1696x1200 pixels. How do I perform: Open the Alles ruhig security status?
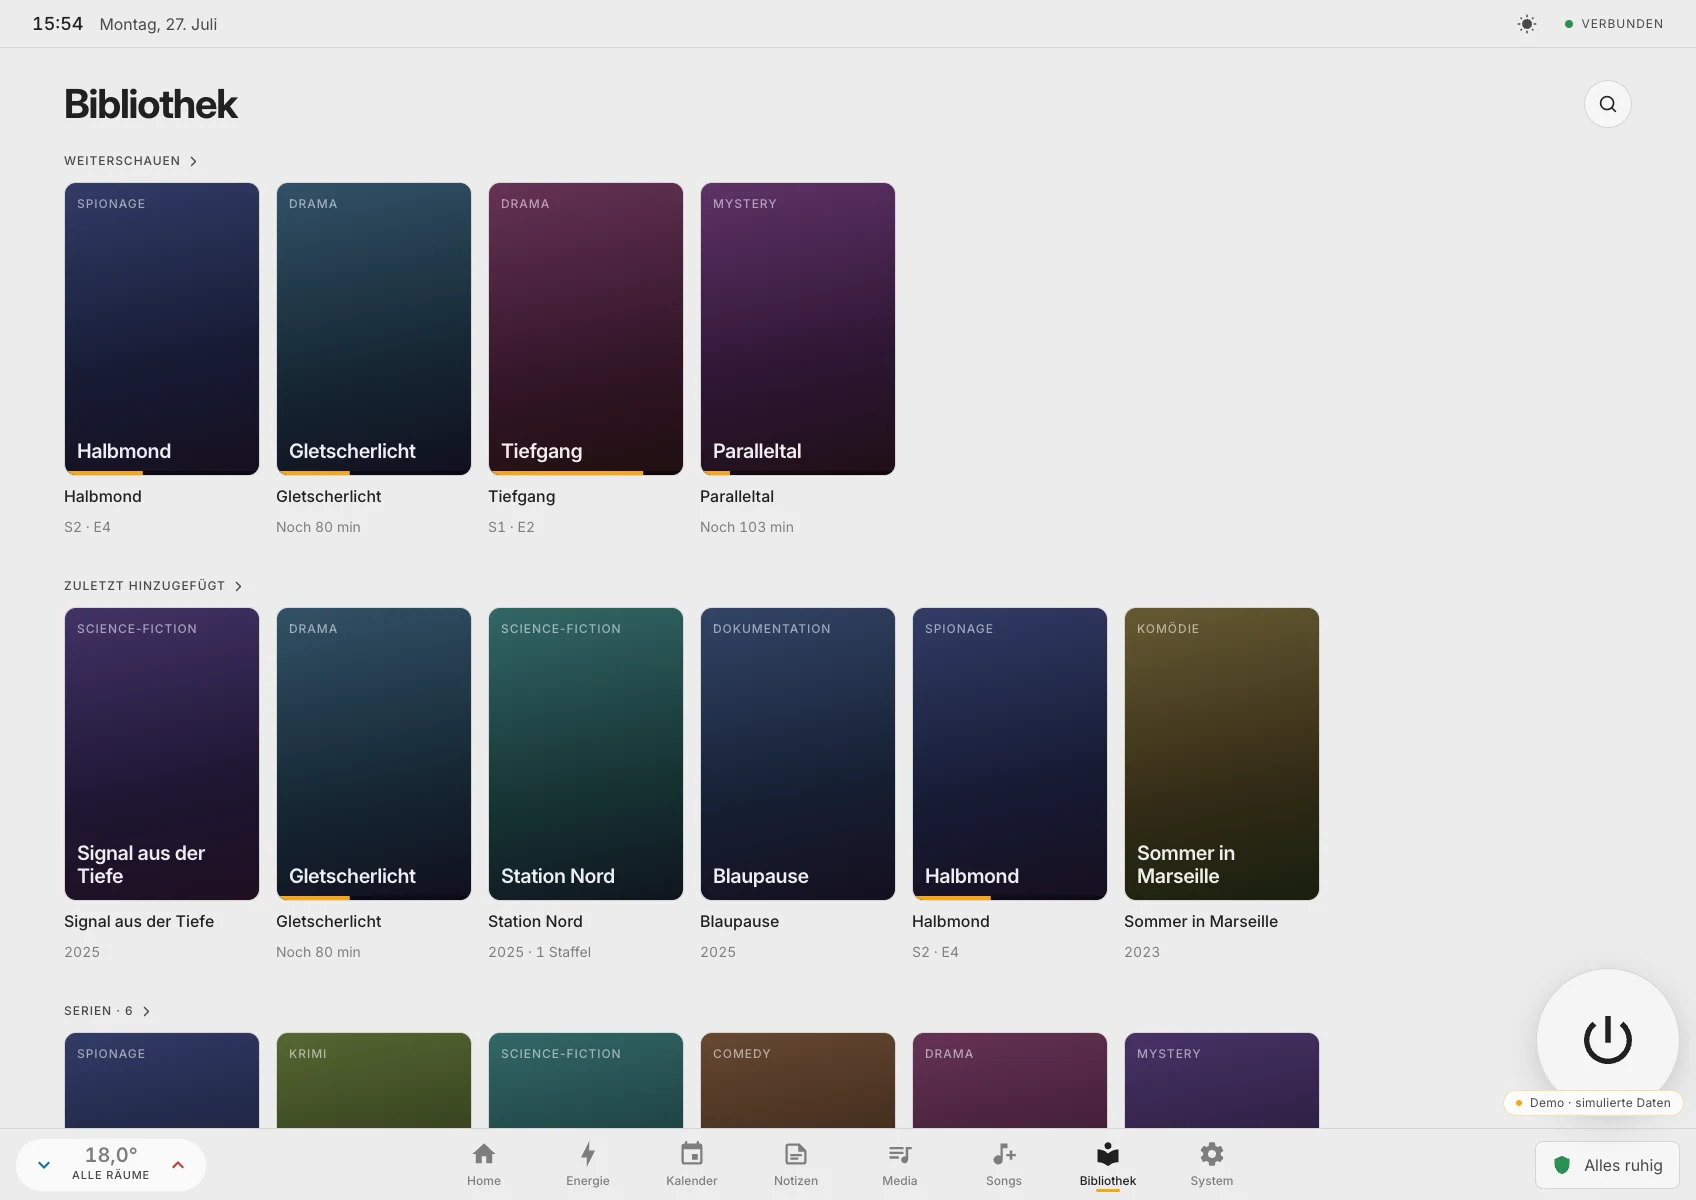pos(1607,1165)
